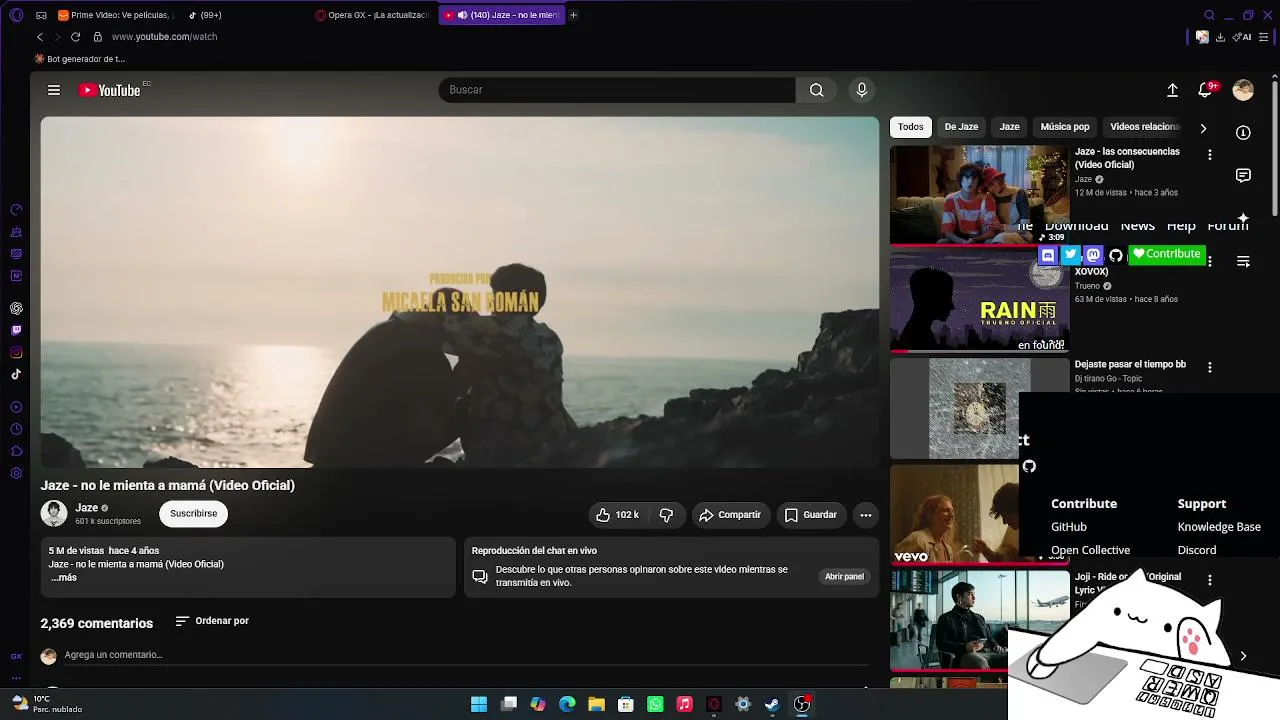
Task: Save the video with 'Guardar'
Action: 811,515
